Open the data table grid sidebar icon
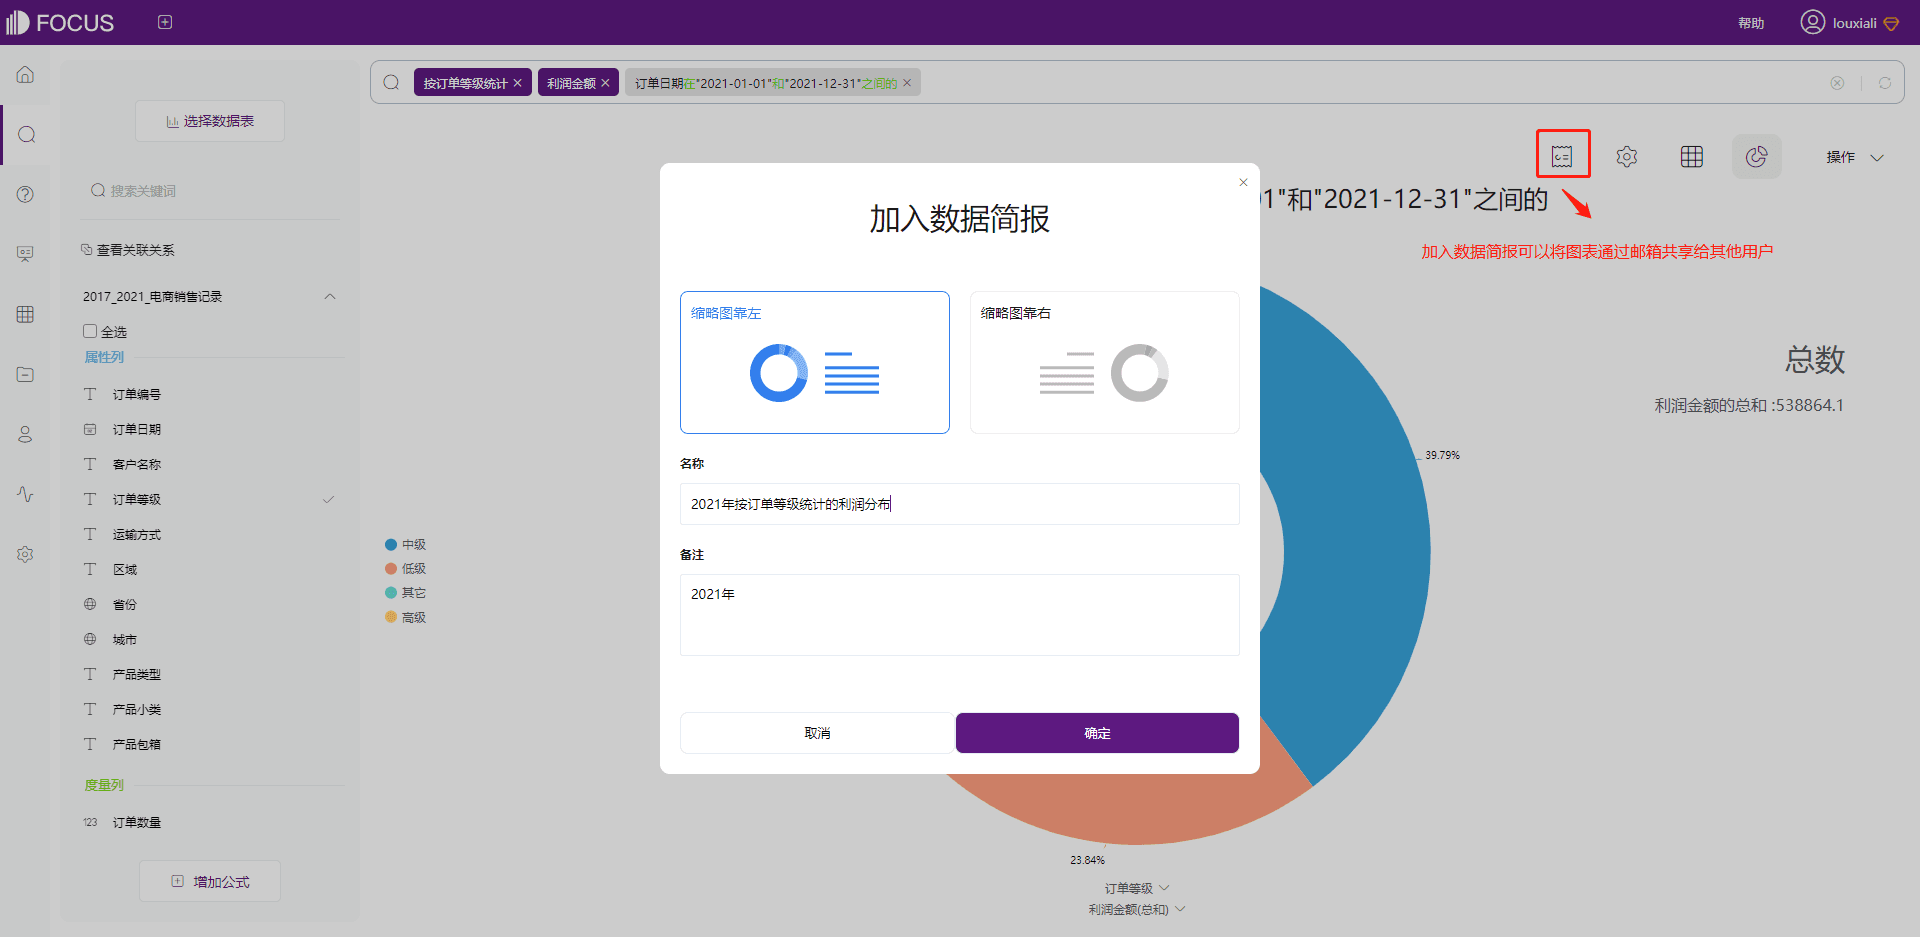Viewport: 1920px width, 937px height. tap(26, 314)
